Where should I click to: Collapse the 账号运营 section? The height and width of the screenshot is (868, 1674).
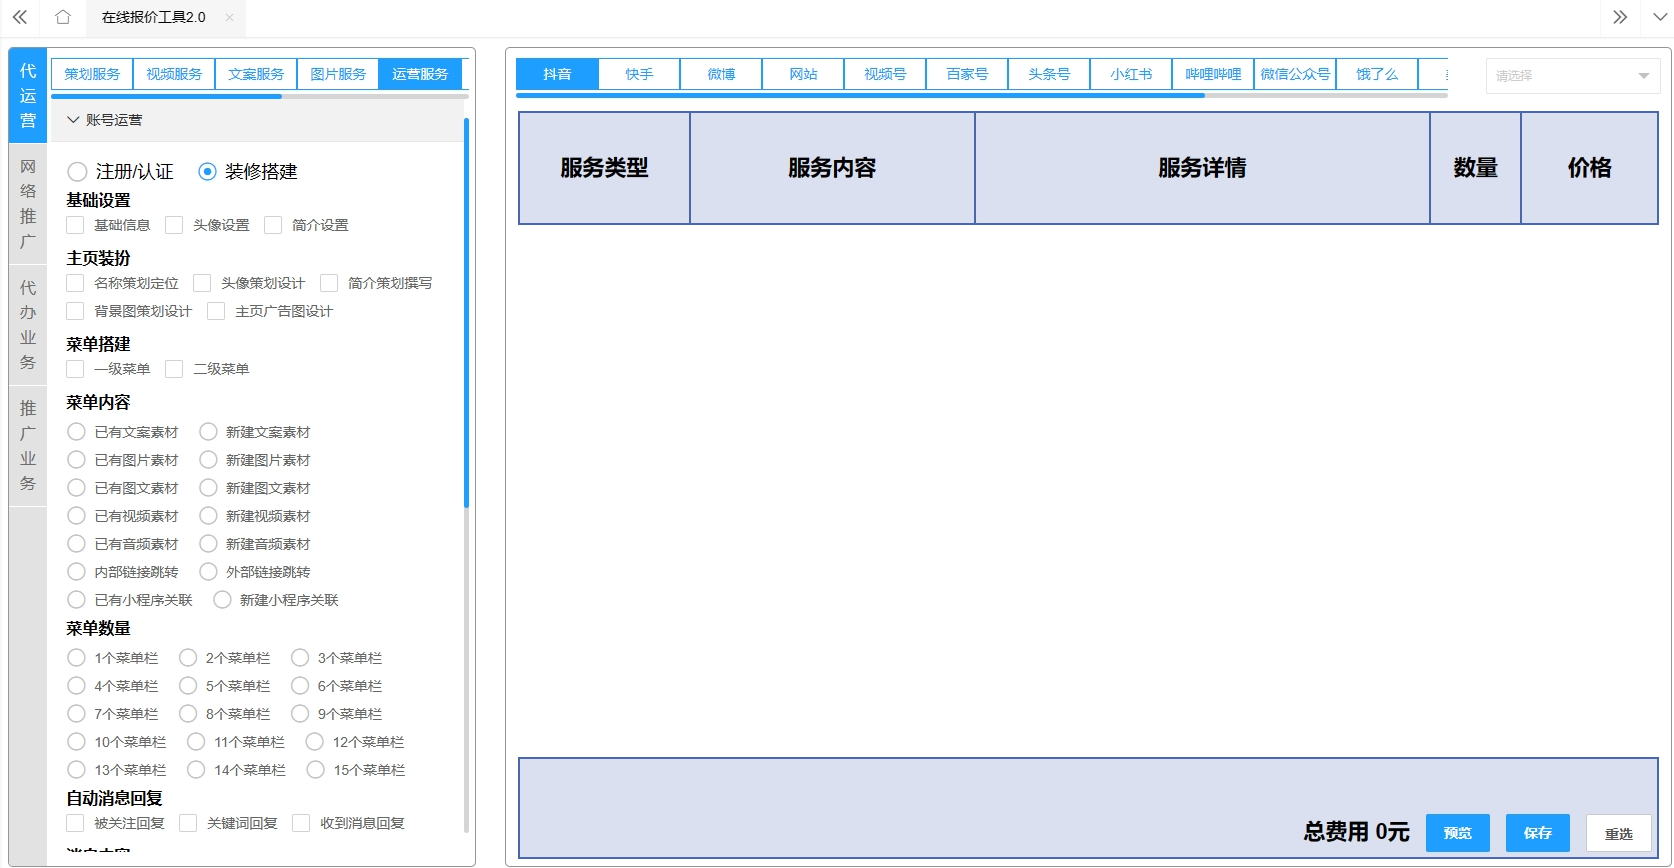(73, 120)
